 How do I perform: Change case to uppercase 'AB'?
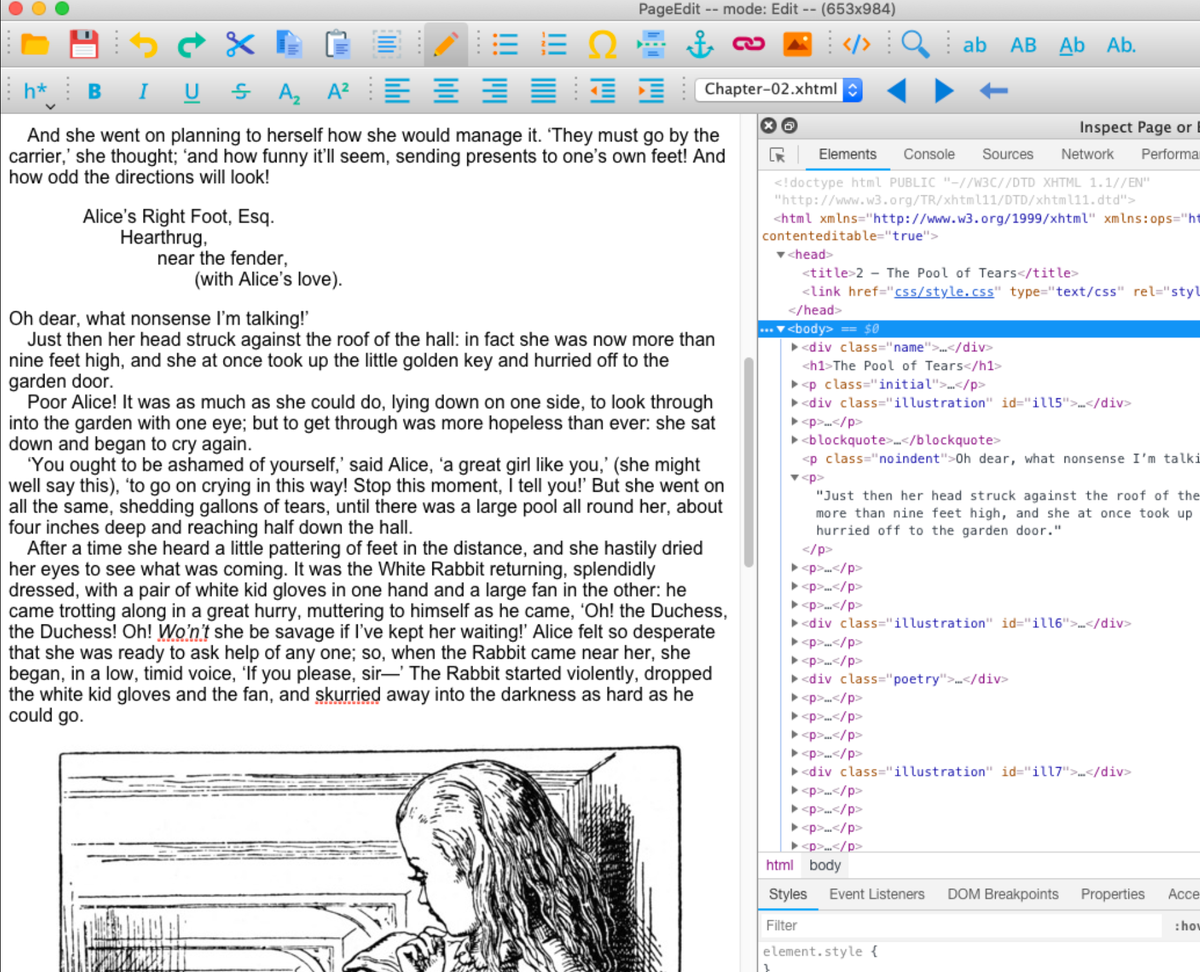(1023, 45)
